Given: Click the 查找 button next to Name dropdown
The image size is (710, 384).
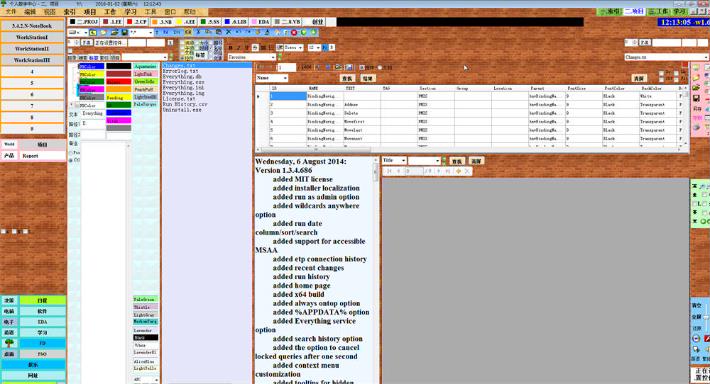Looking at the screenshot, I should pos(347,78).
